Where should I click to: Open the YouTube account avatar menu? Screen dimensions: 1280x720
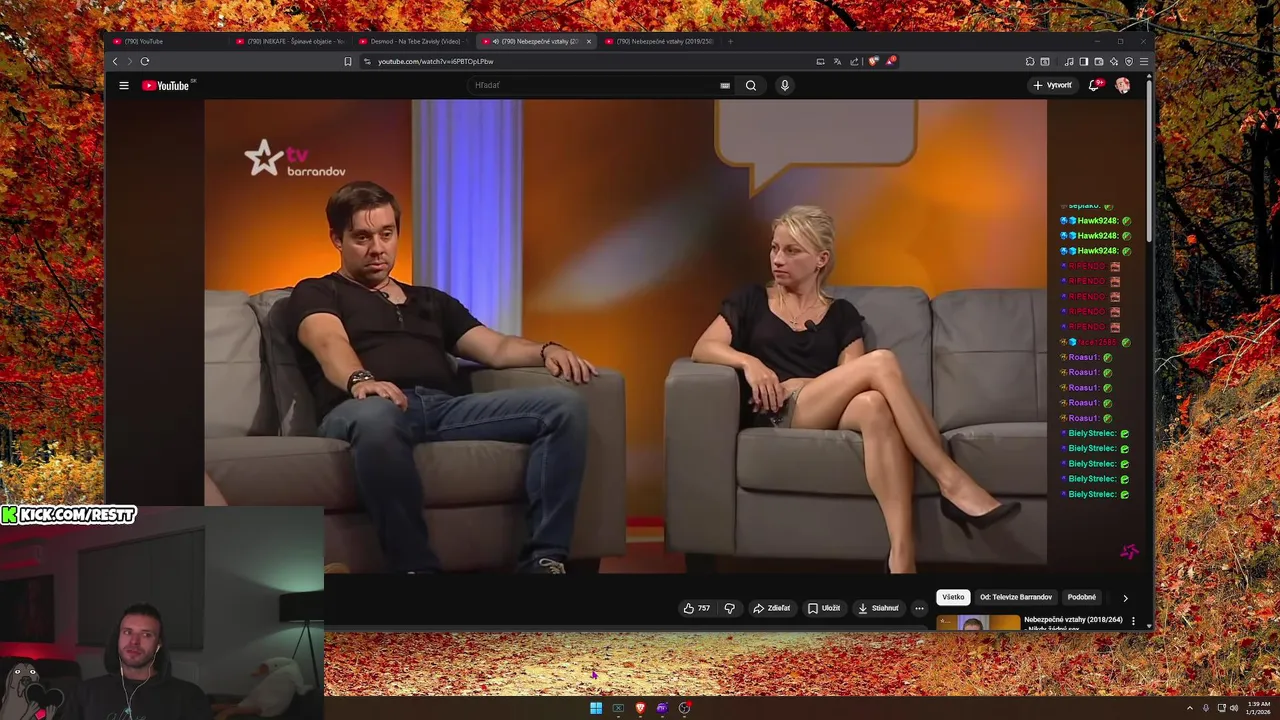[1123, 85]
